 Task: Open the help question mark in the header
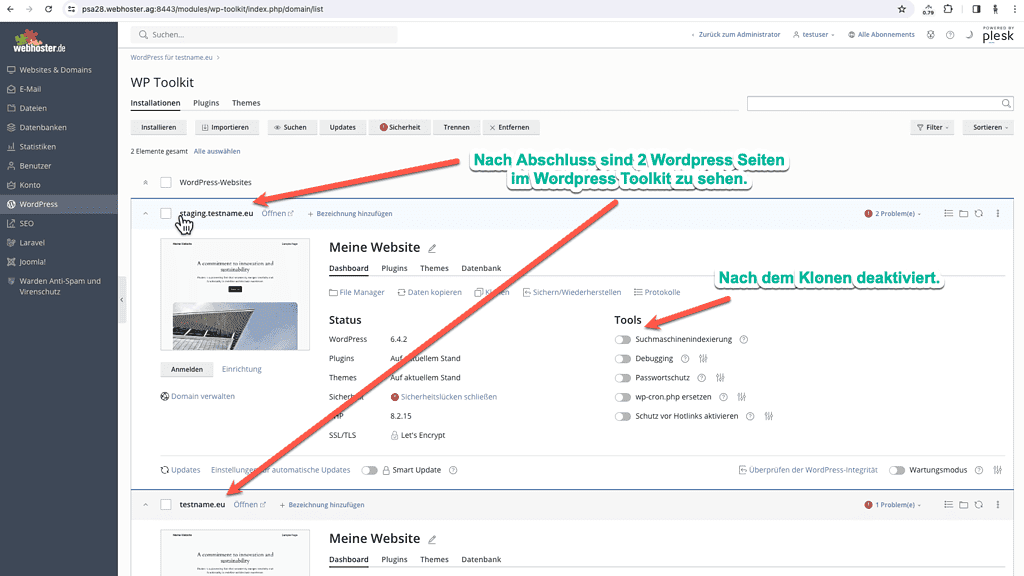point(950,34)
